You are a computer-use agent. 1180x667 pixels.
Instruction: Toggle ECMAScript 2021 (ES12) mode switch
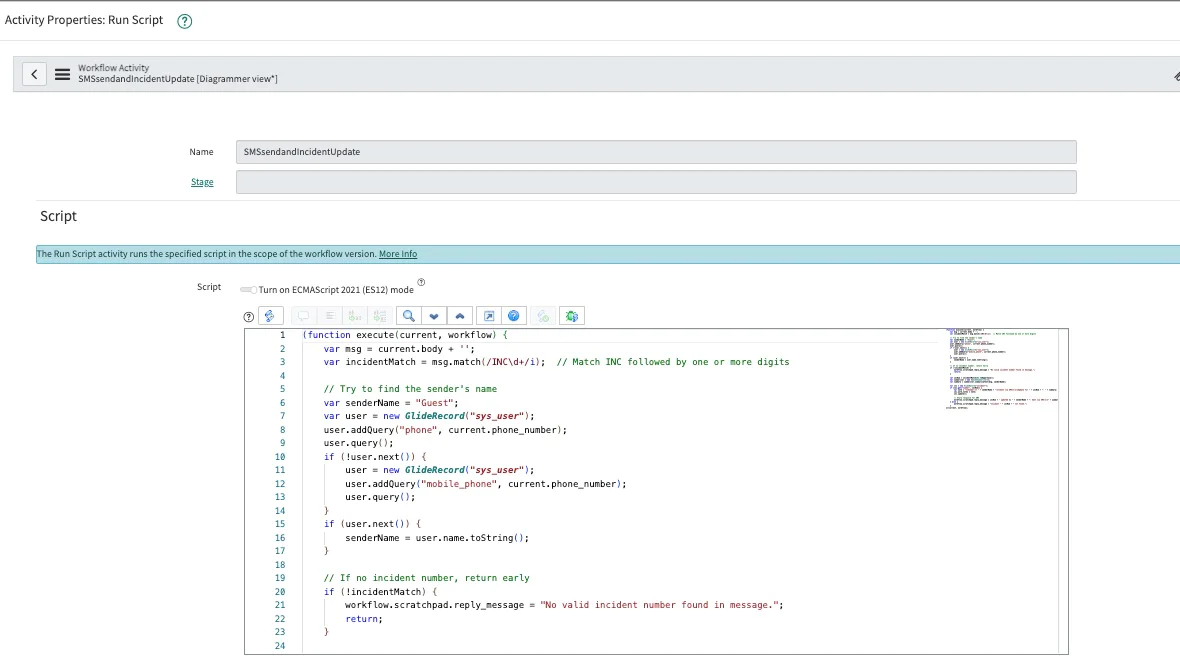pyautogui.click(x=248, y=290)
